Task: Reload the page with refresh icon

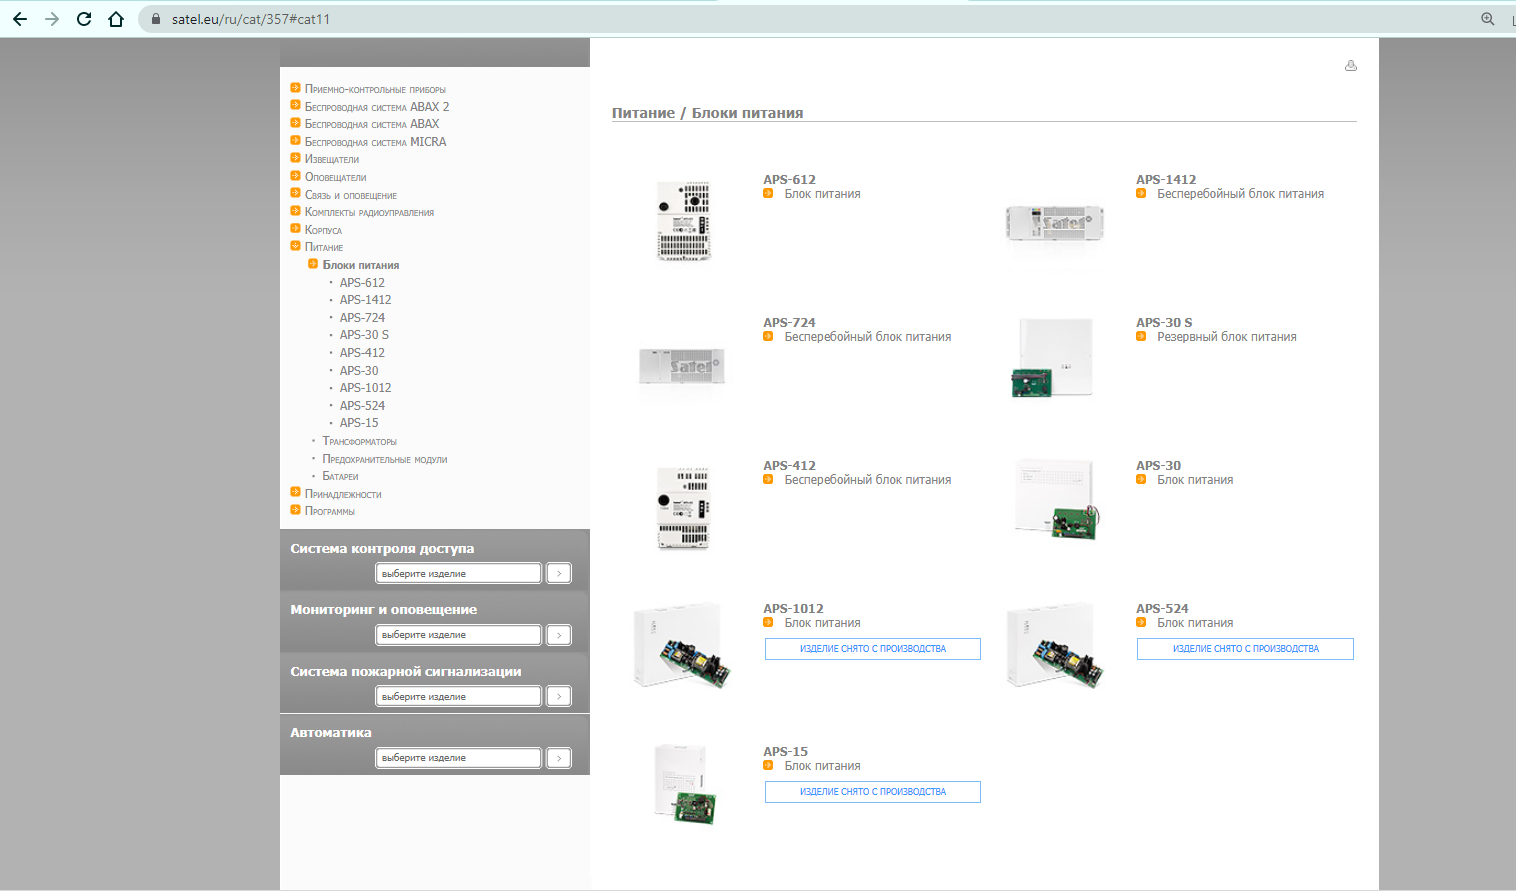Action: coord(84,19)
